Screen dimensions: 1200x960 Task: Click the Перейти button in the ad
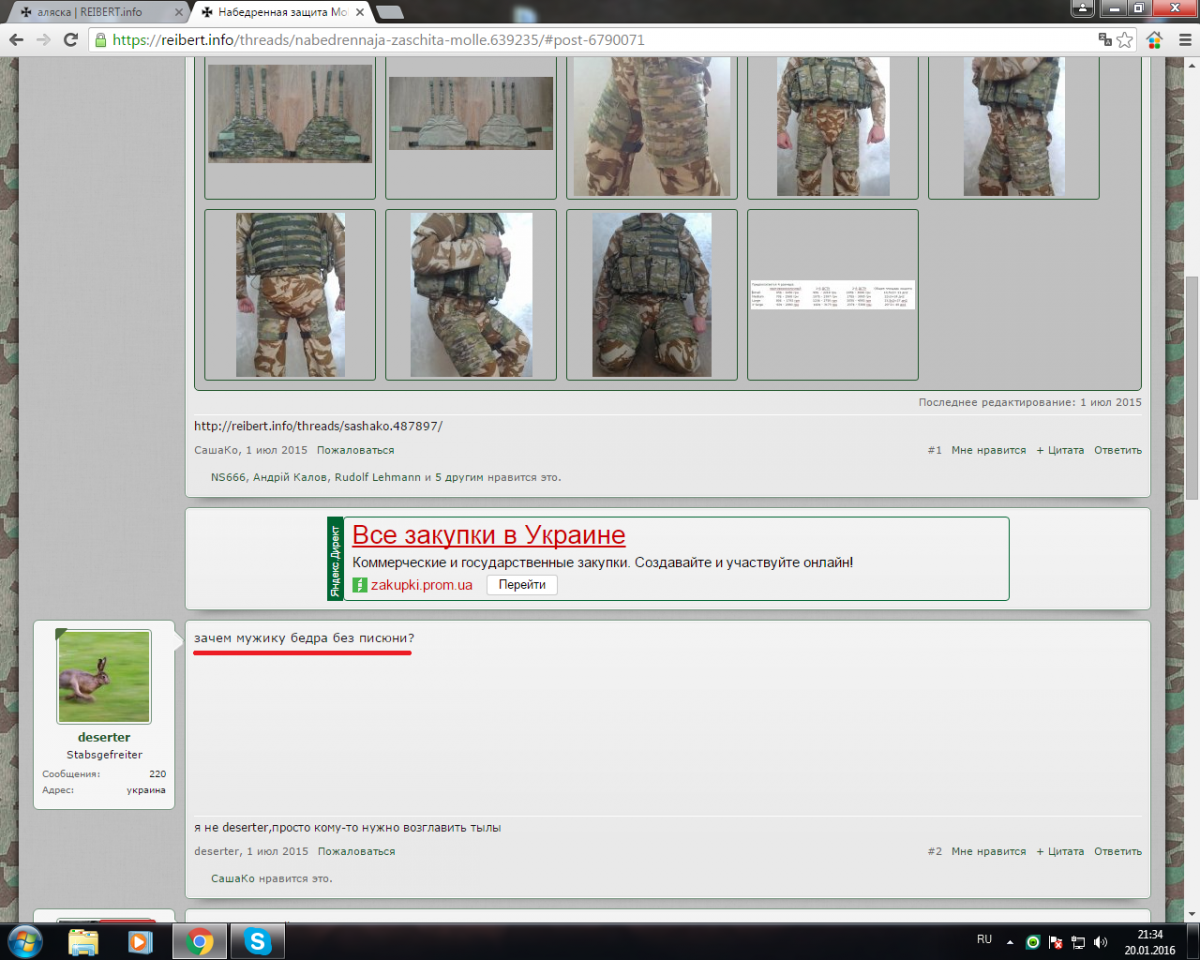pos(522,585)
